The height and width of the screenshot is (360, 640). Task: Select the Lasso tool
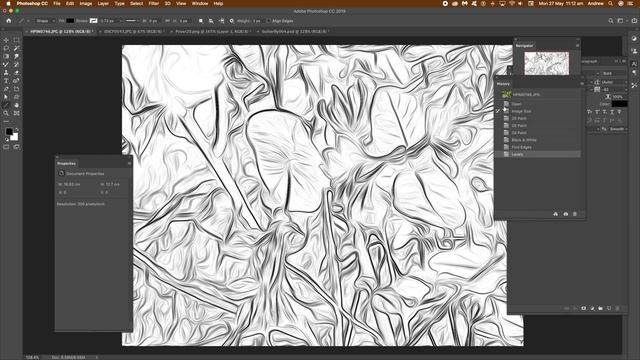pyautogui.click(x=6, y=48)
